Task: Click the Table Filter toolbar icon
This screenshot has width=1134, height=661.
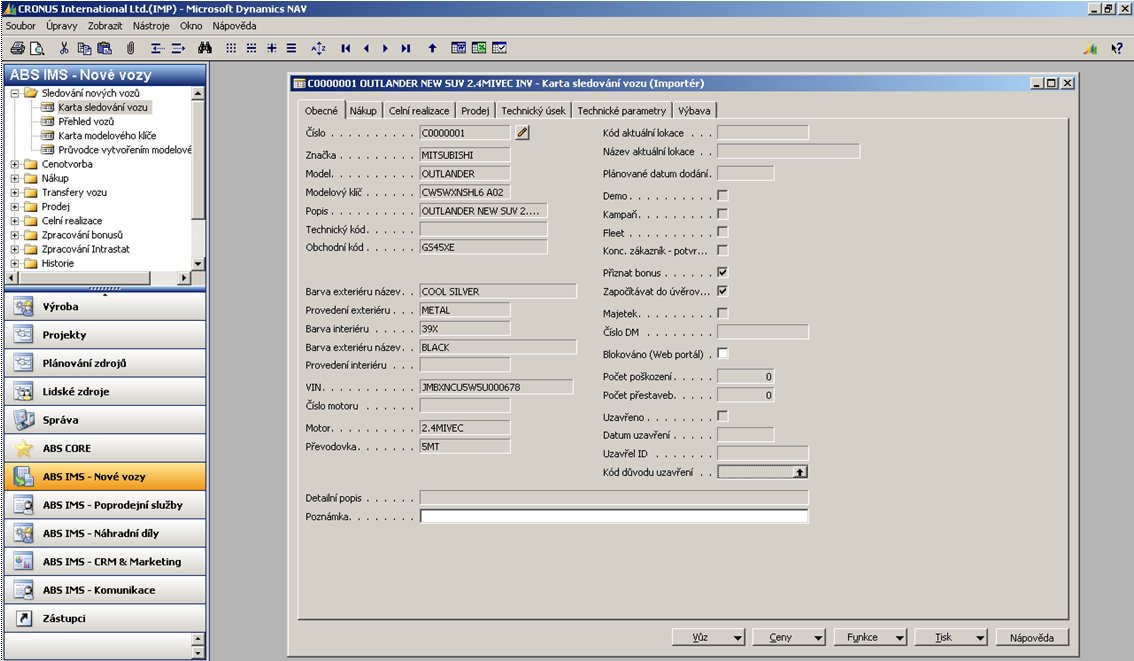Action: (x=251, y=48)
